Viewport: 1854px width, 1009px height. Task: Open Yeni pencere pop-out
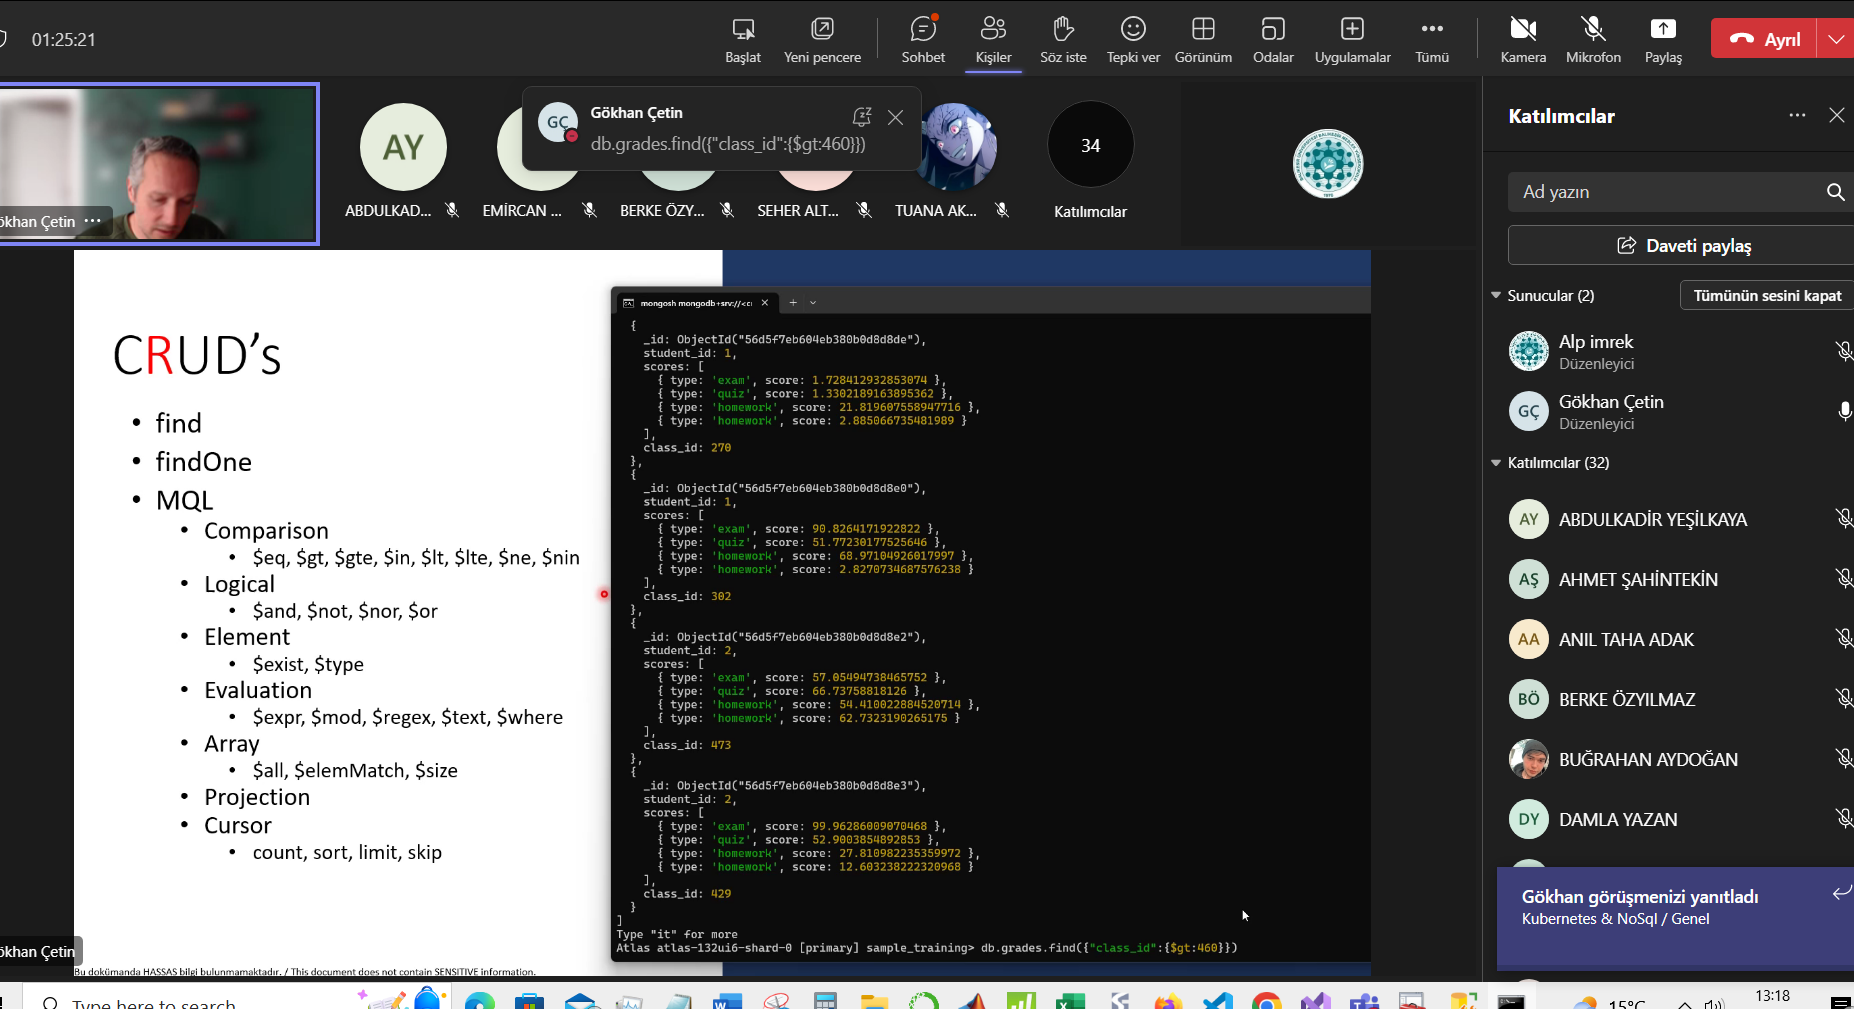822,40
